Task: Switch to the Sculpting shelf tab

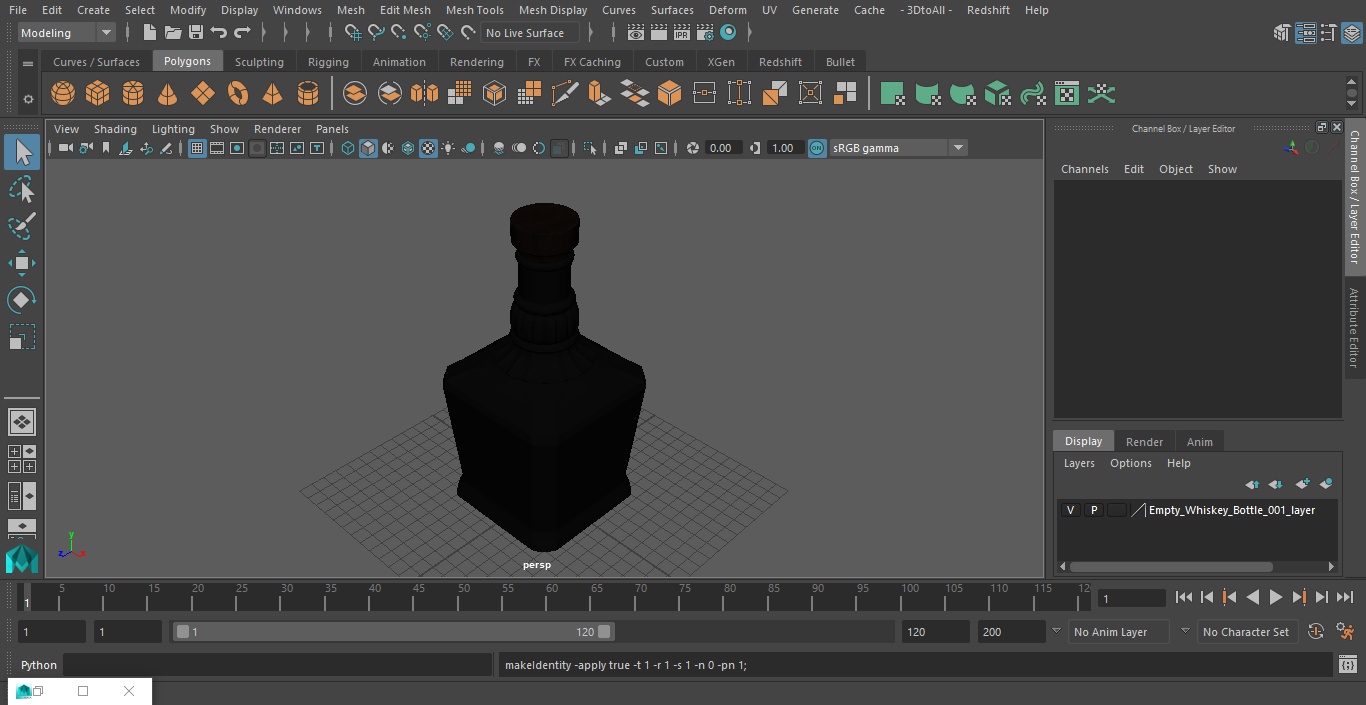Action: (x=259, y=62)
